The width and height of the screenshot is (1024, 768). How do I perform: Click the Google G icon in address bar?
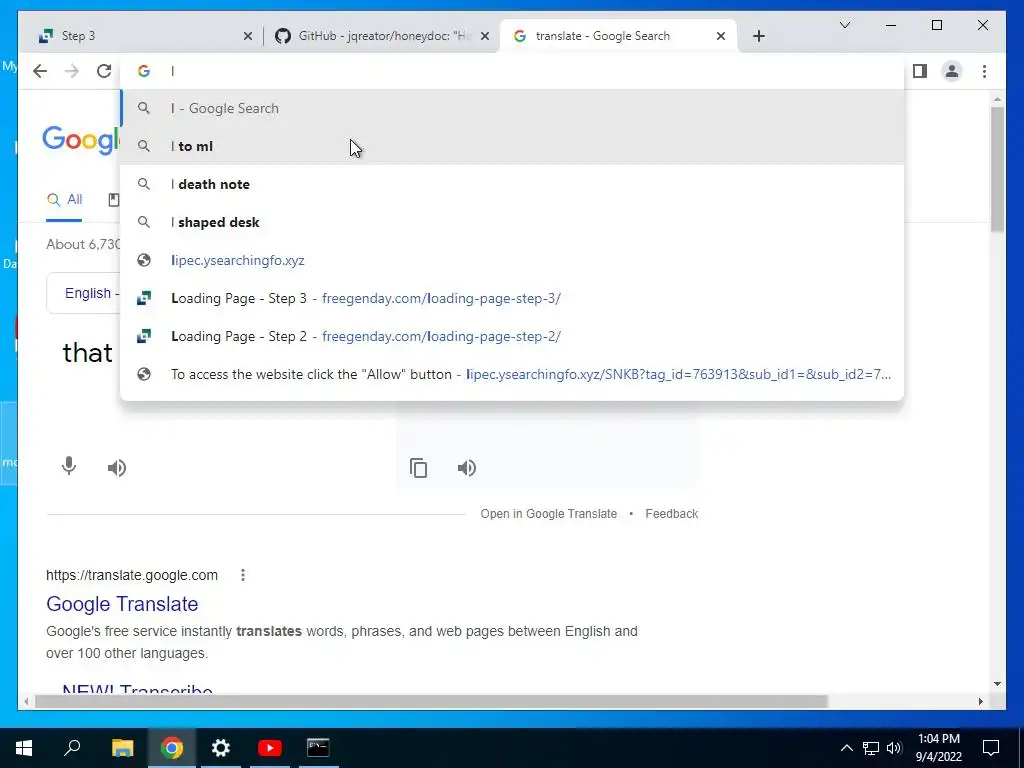(144, 71)
